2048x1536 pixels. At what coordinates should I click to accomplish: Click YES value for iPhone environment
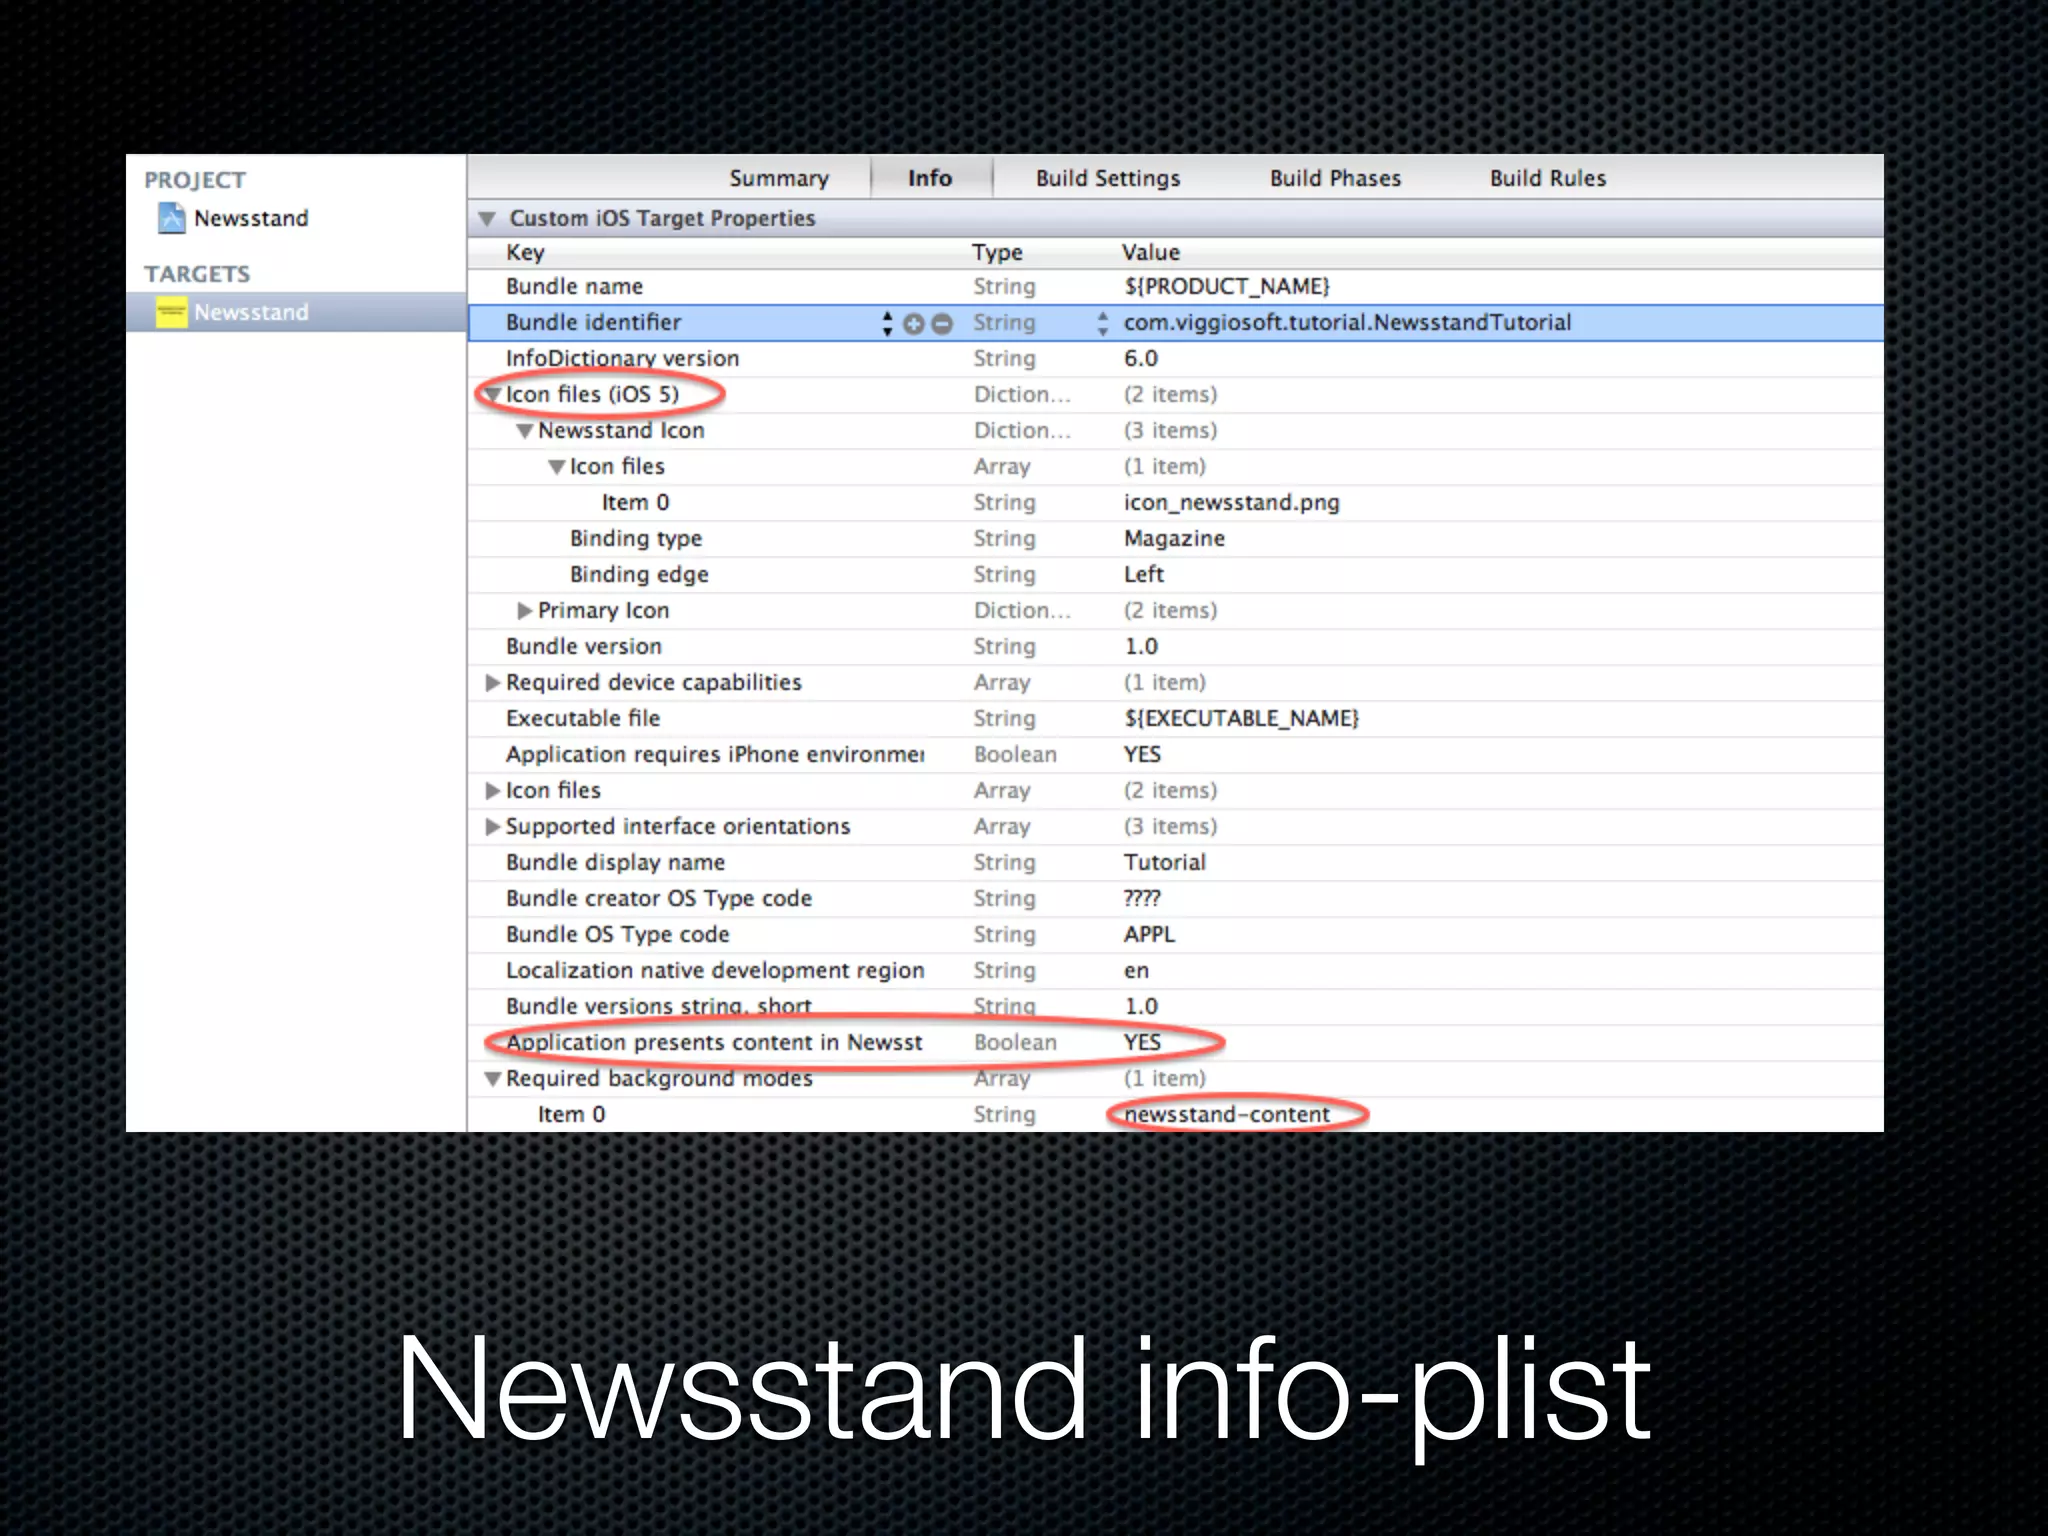click(x=1142, y=755)
